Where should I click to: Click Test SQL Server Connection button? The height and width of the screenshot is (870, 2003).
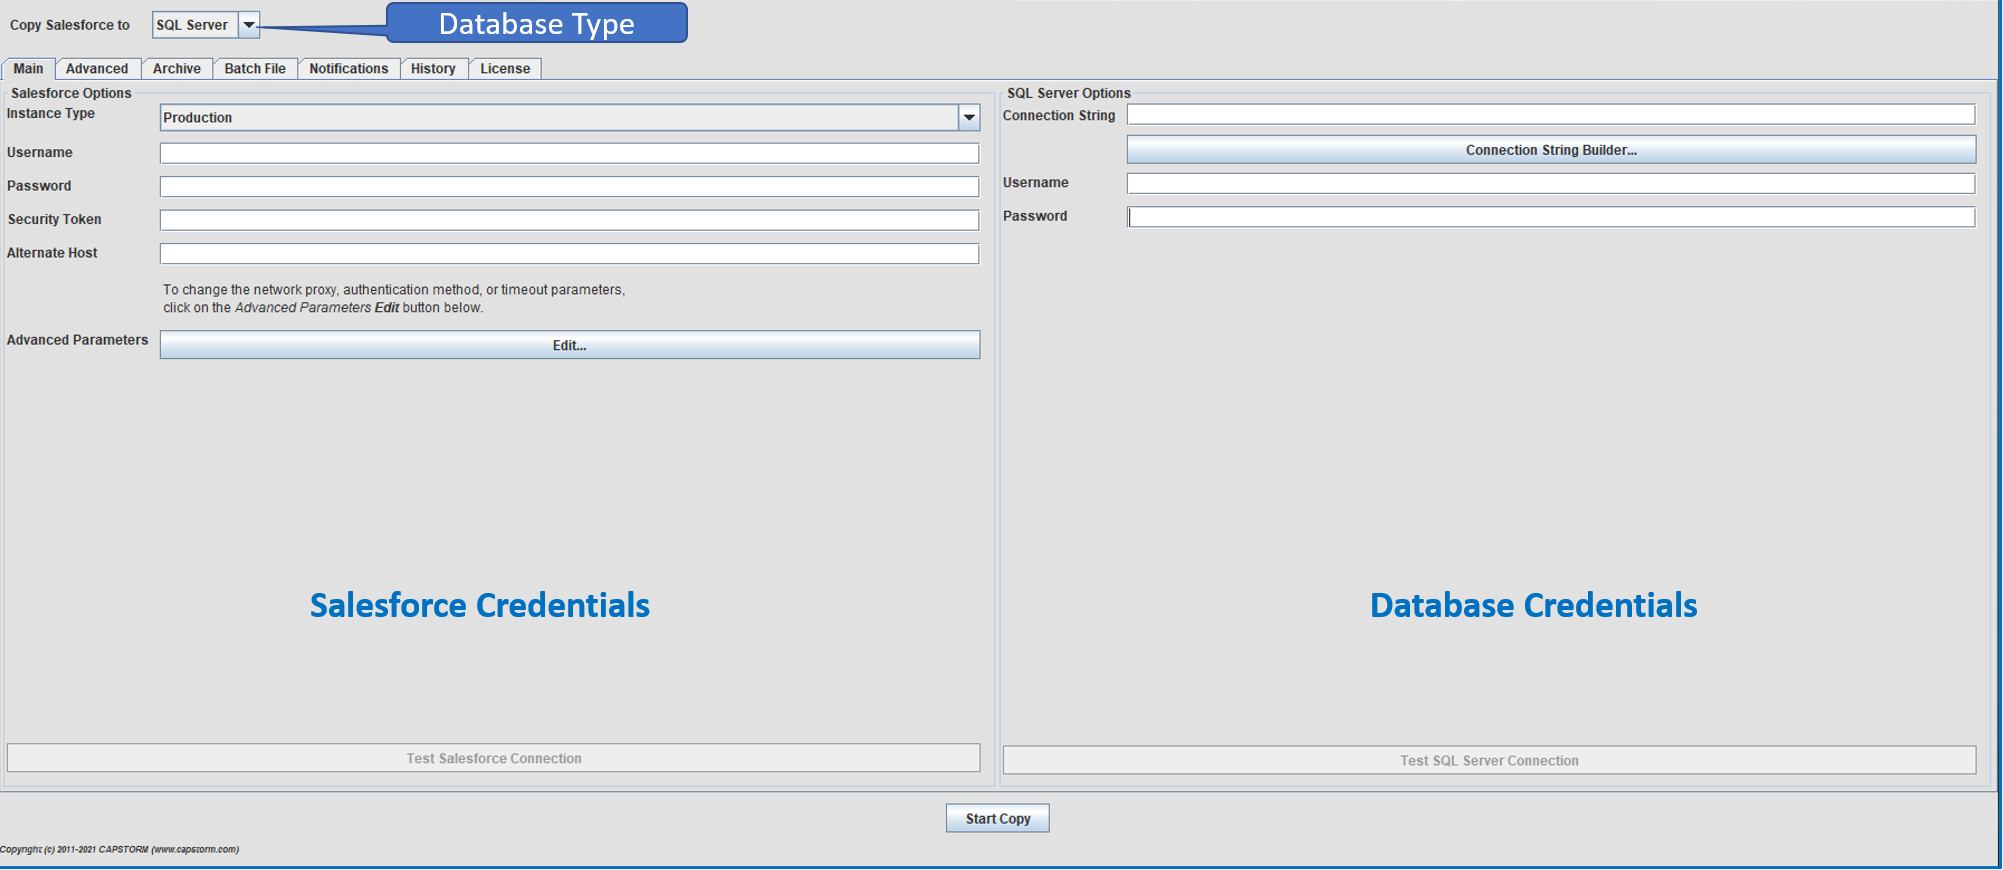[x=1489, y=760]
